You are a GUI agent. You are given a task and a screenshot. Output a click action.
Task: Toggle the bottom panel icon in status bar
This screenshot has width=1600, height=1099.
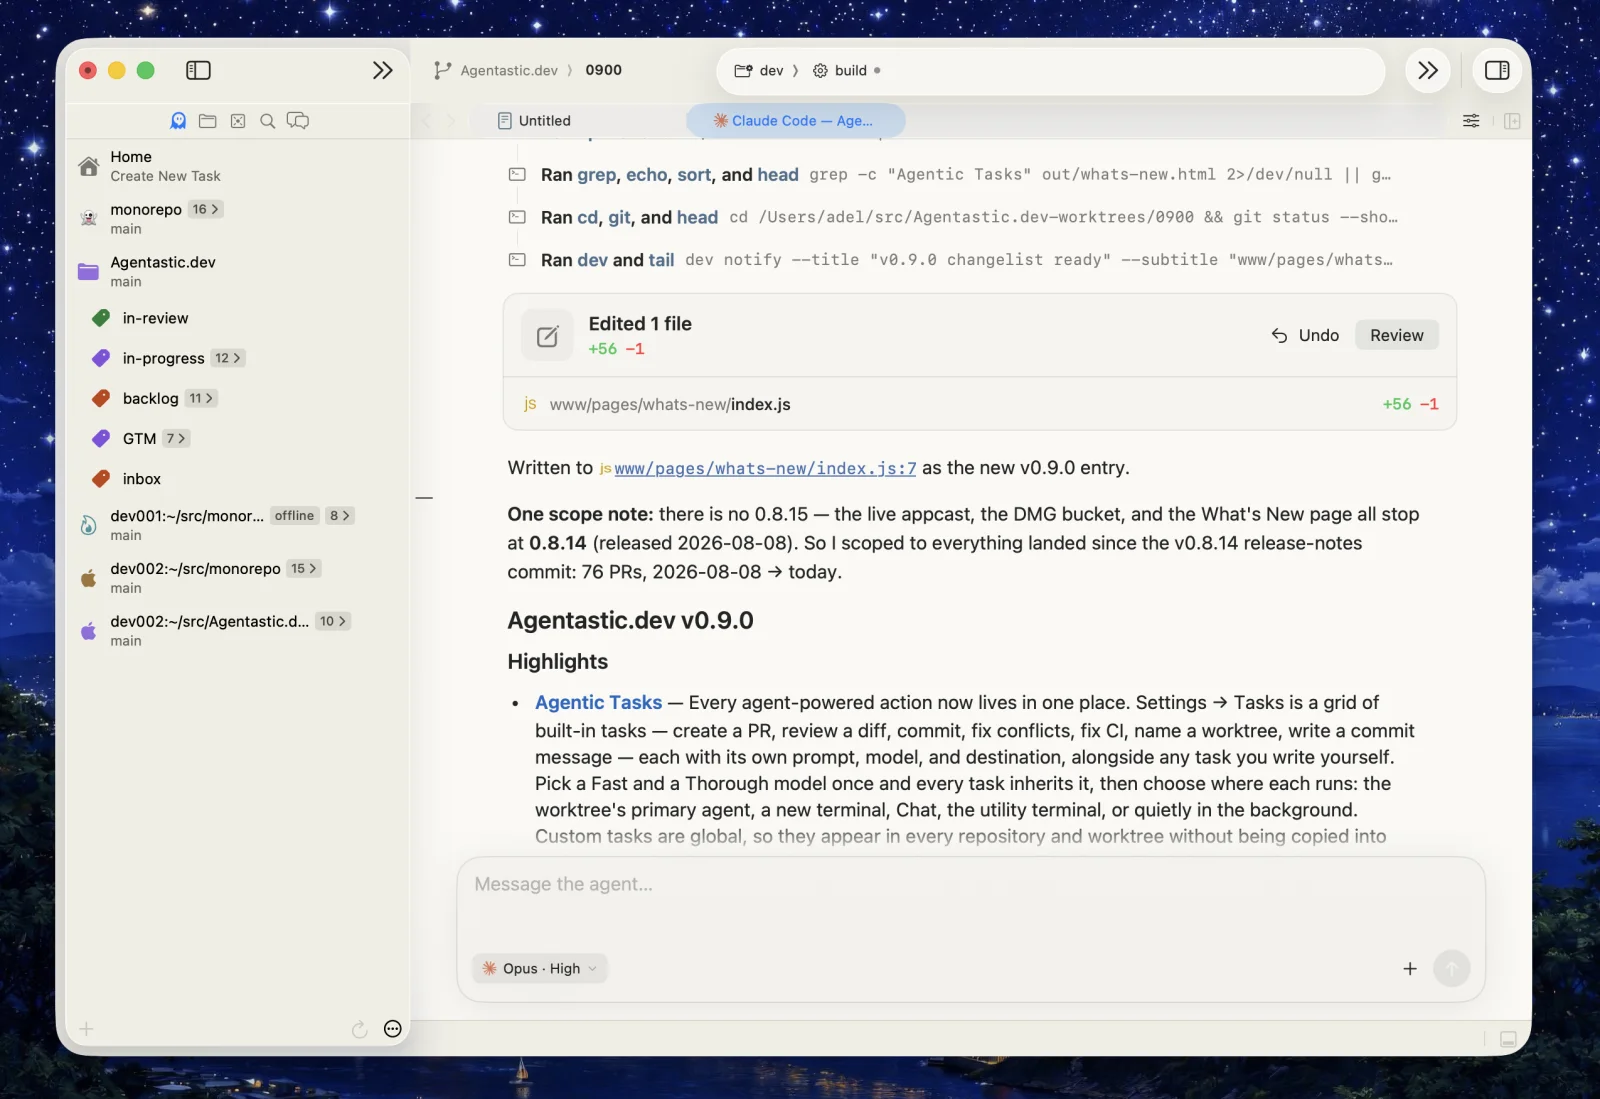[x=1509, y=1039]
